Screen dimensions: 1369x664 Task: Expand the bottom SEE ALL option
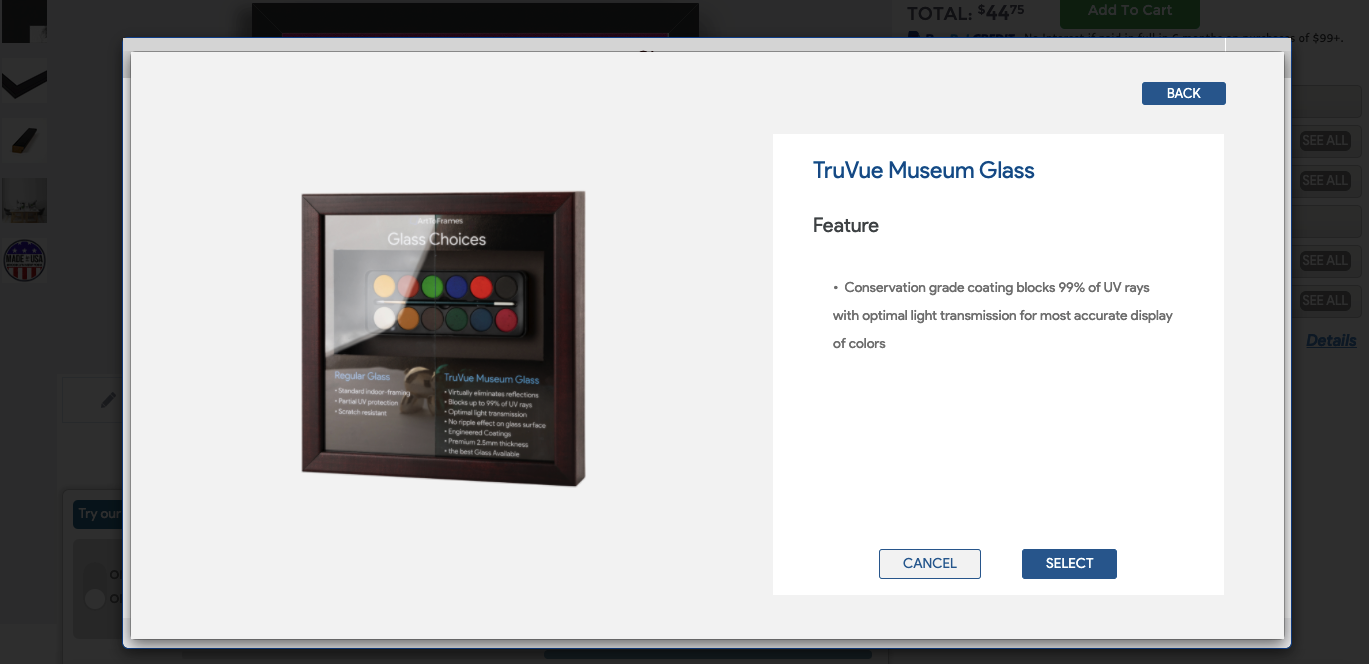(1325, 301)
